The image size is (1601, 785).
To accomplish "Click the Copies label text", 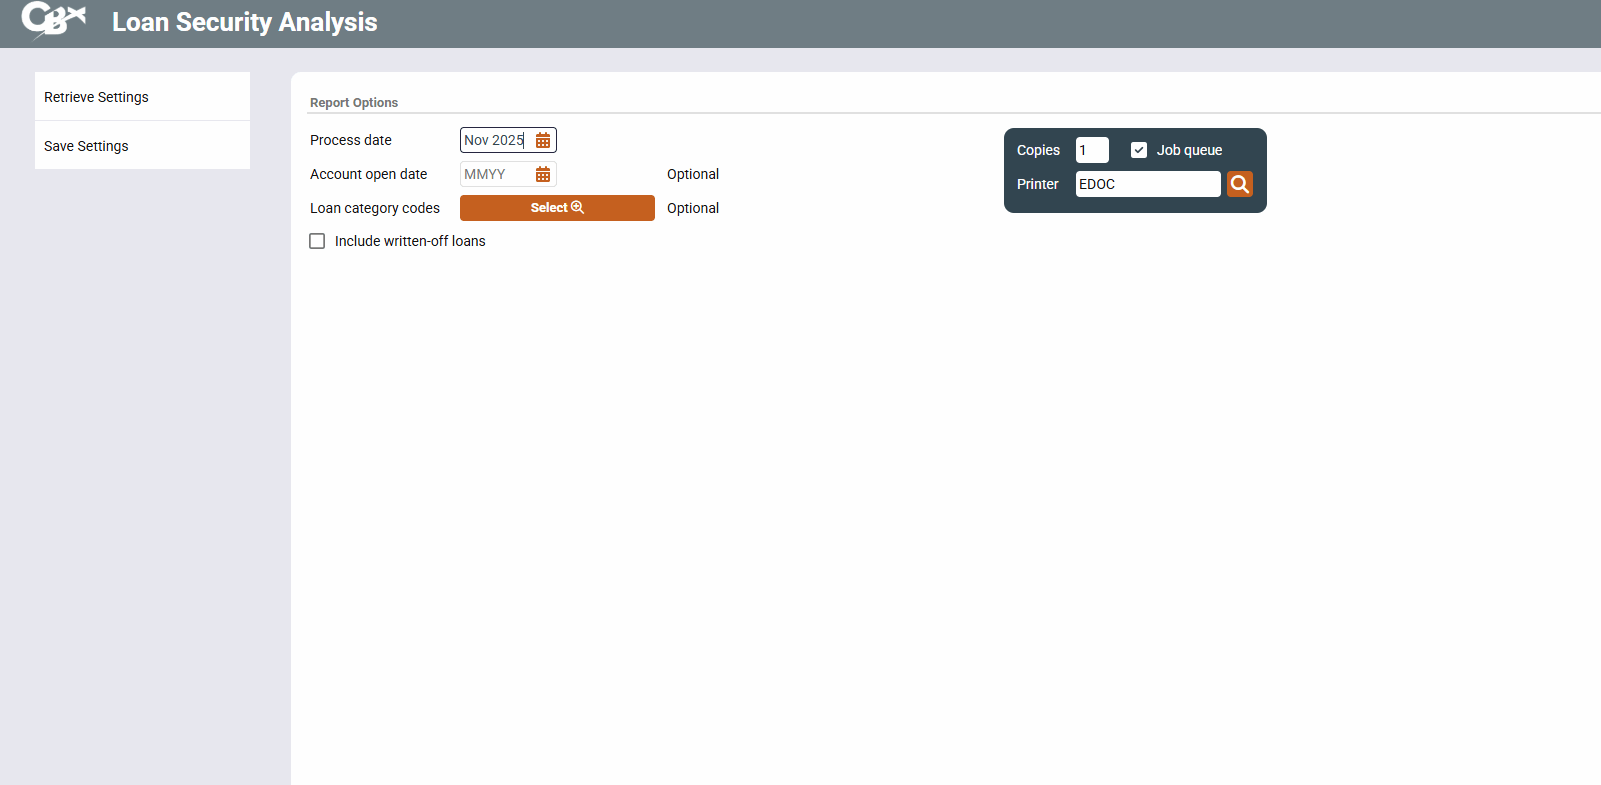I will pyautogui.click(x=1038, y=150).
